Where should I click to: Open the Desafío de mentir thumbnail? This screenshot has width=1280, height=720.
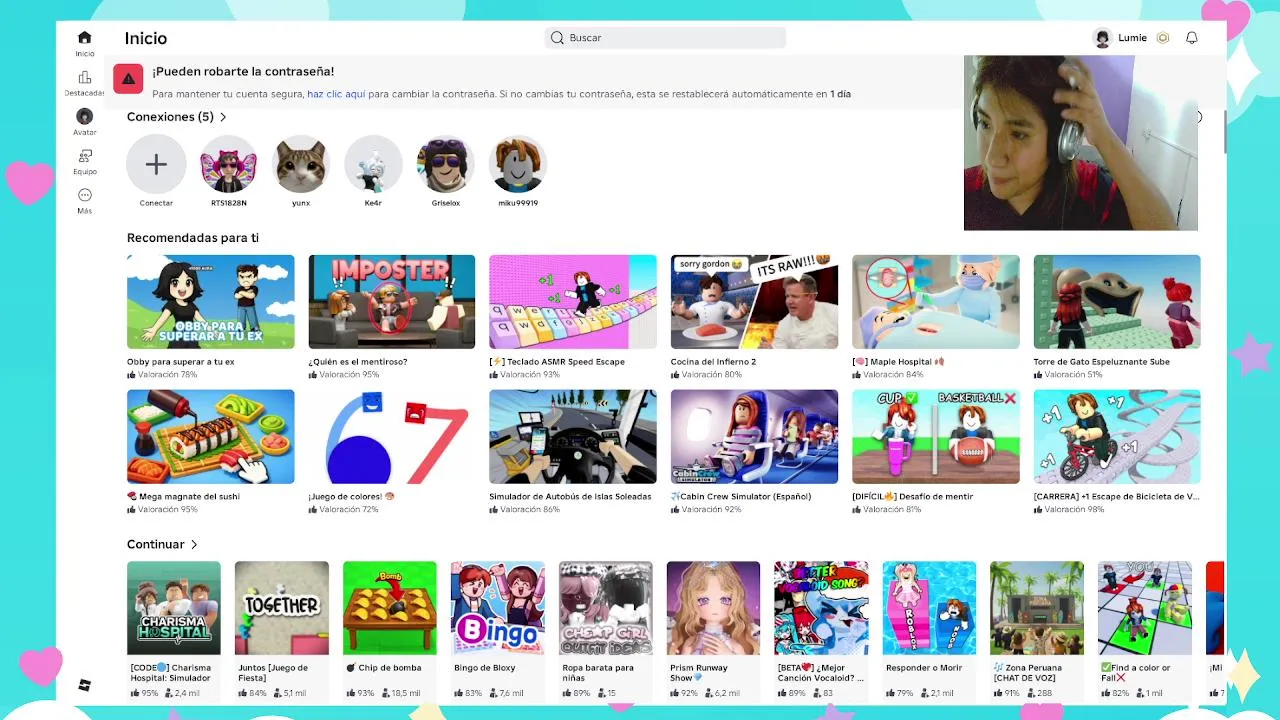click(936, 437)
